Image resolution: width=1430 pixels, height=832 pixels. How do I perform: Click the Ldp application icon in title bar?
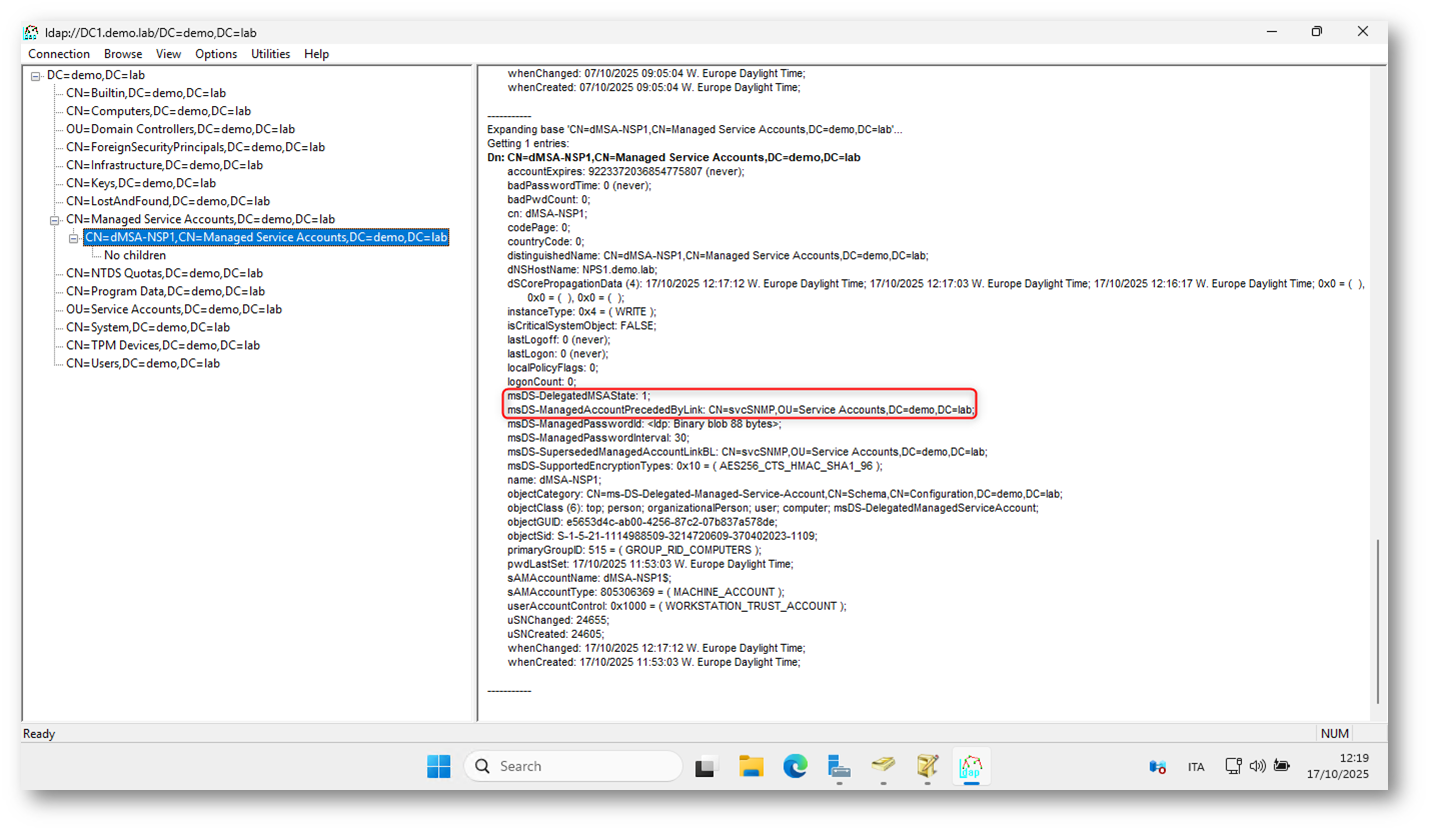click(32, 32)
